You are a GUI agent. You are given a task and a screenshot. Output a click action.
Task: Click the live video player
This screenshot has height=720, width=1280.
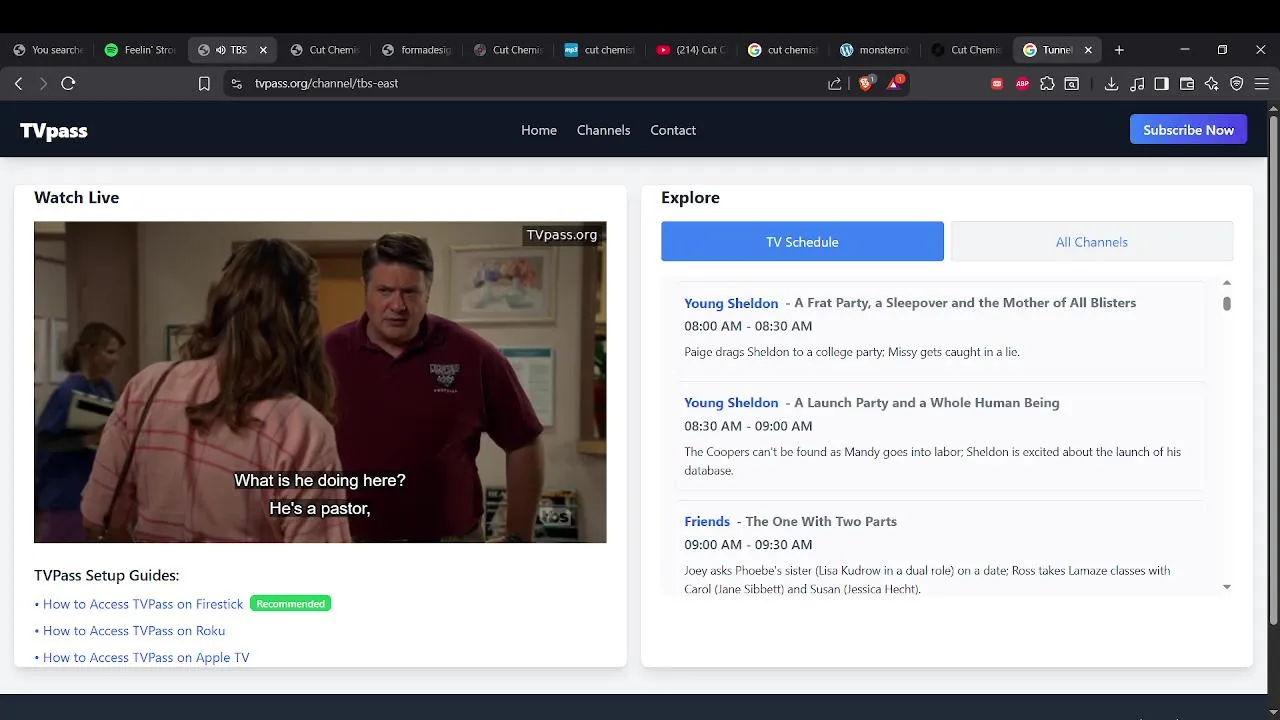pyautogui.click(x=320, y=382)
